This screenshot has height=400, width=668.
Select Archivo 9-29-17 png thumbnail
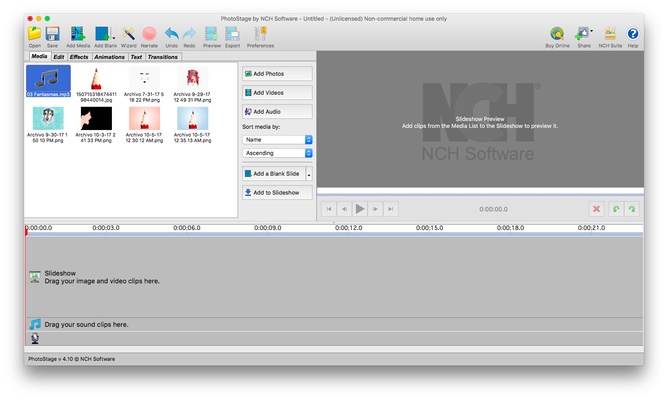click(192, 84)
